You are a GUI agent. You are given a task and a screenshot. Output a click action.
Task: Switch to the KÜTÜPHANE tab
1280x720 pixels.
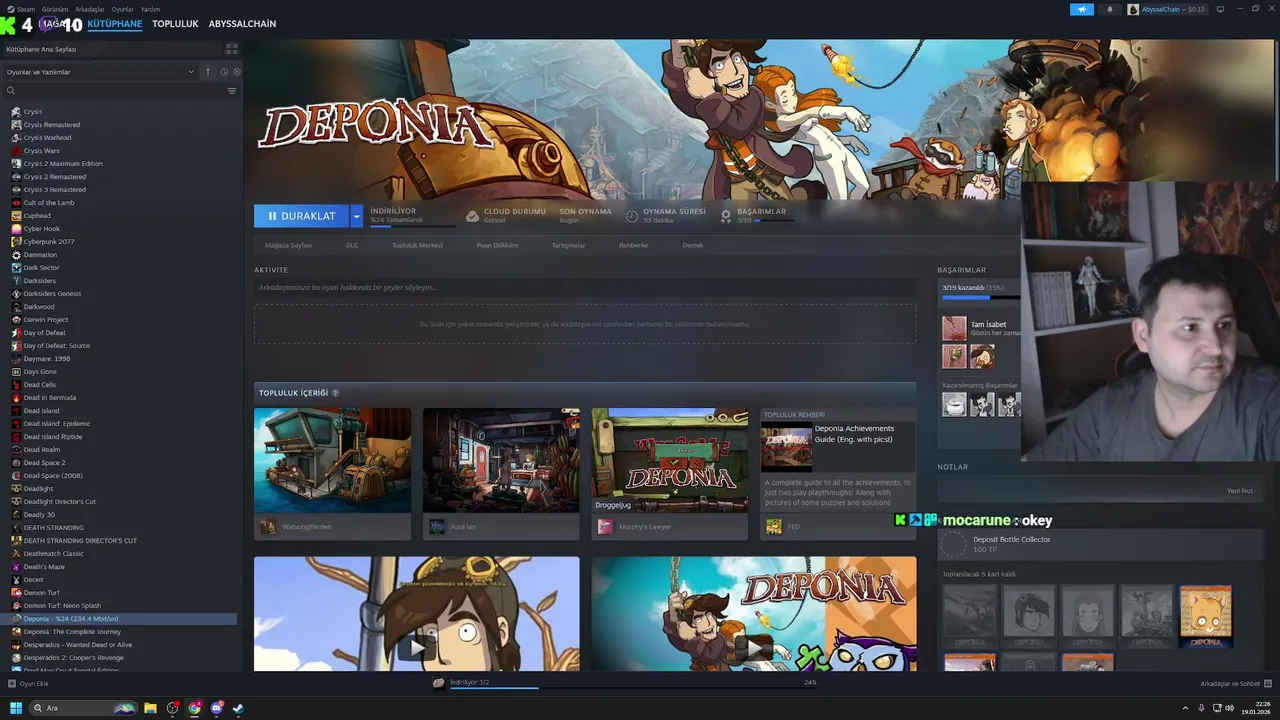click(x=115, y=24)
